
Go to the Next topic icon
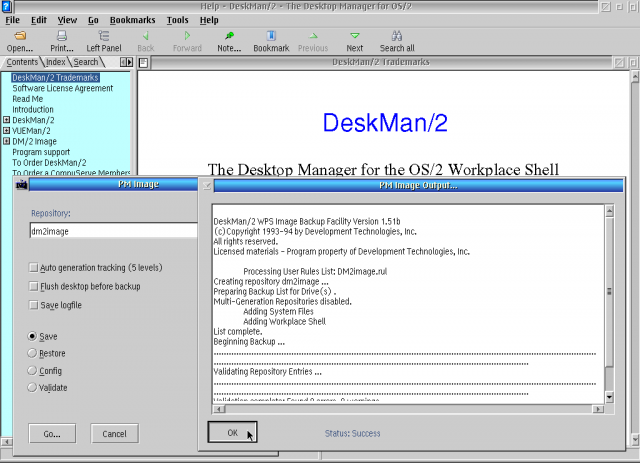coord(355,36)
